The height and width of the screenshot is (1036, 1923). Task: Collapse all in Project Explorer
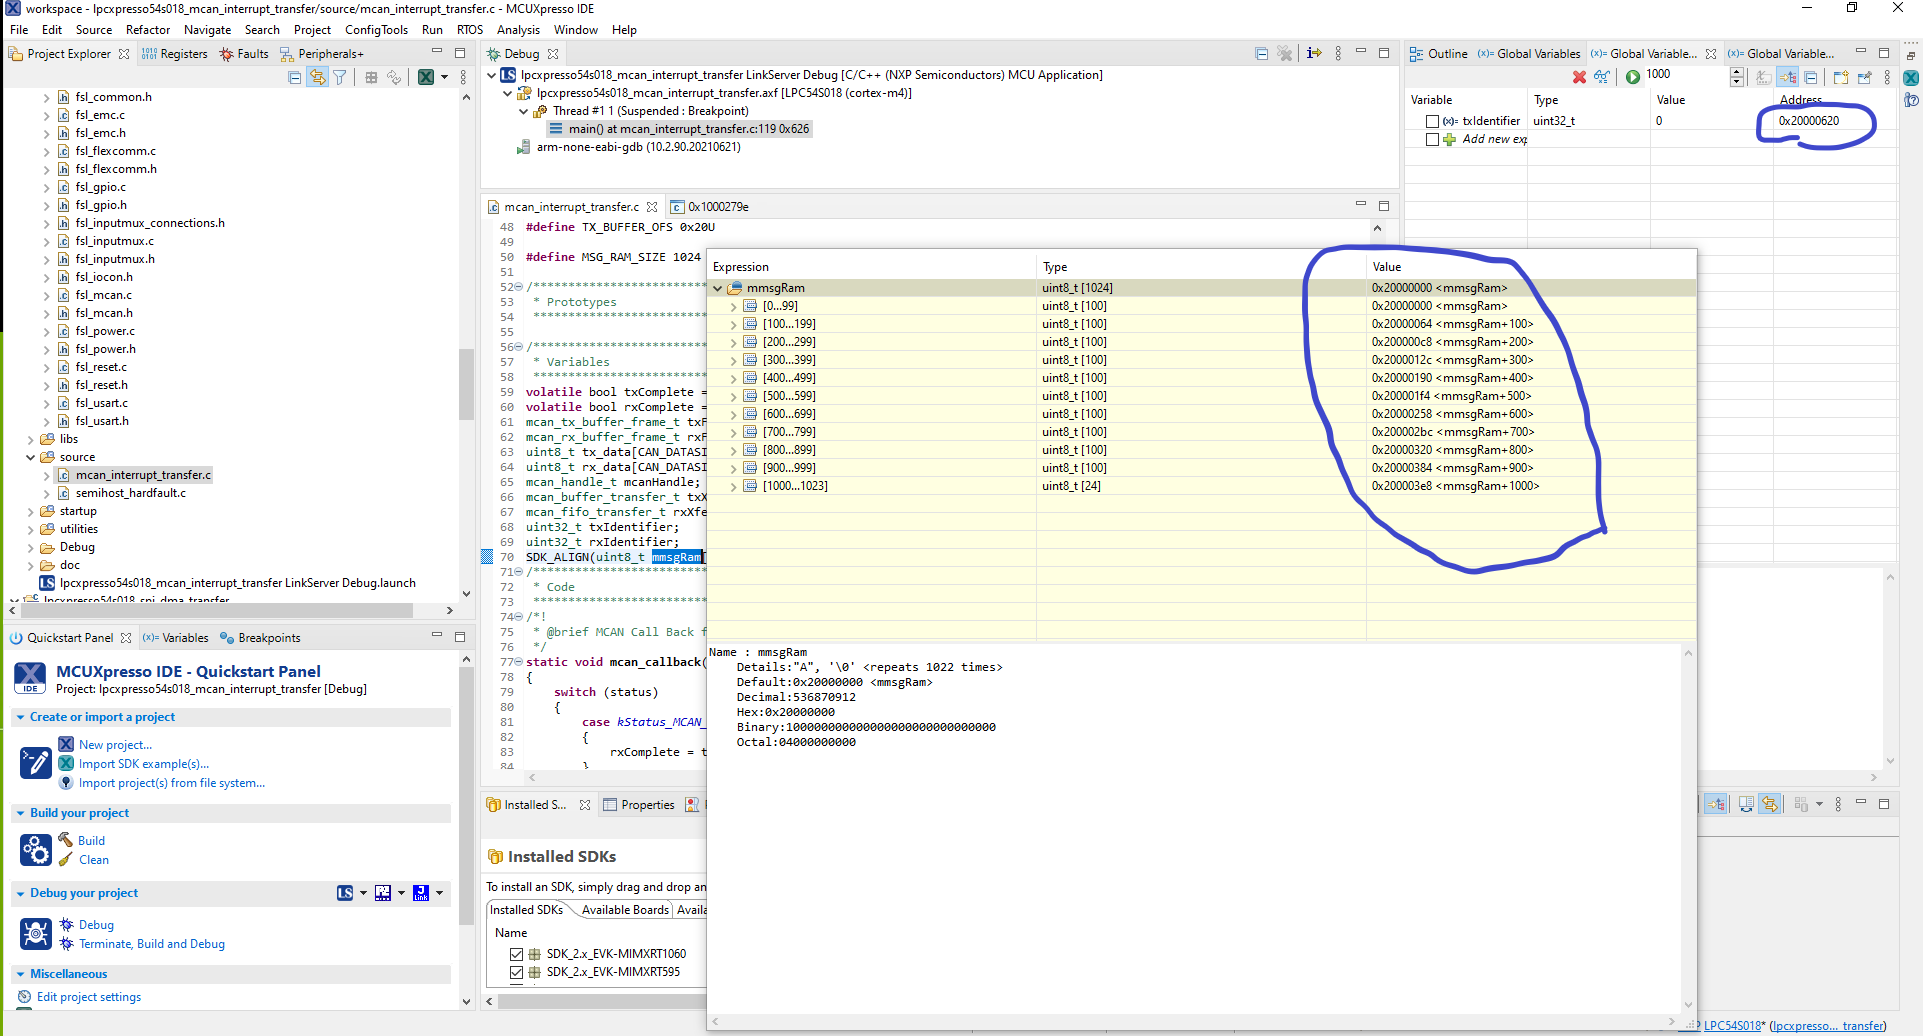294,77
